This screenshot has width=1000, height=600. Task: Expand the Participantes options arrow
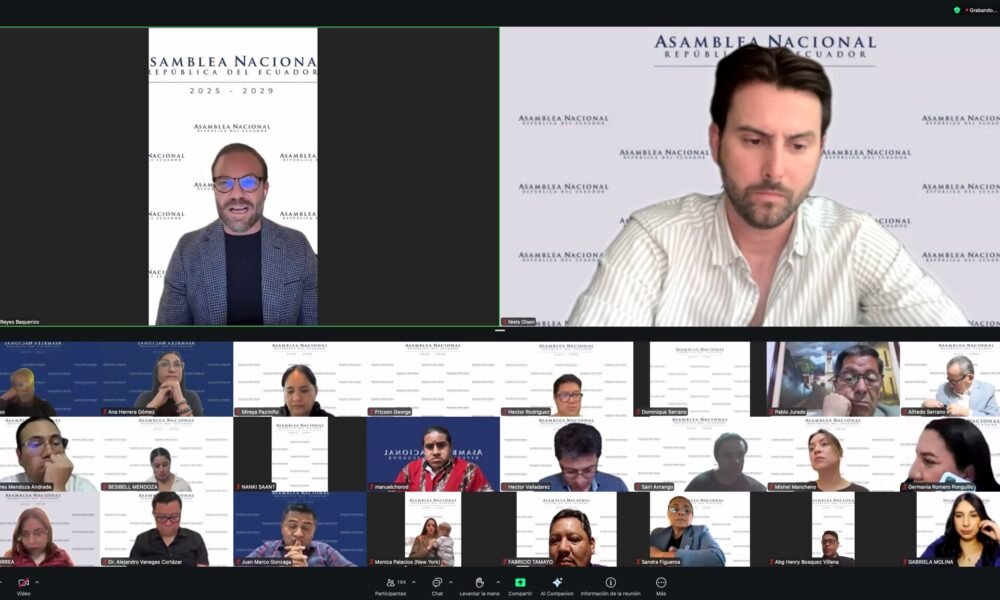coord(414,582)
